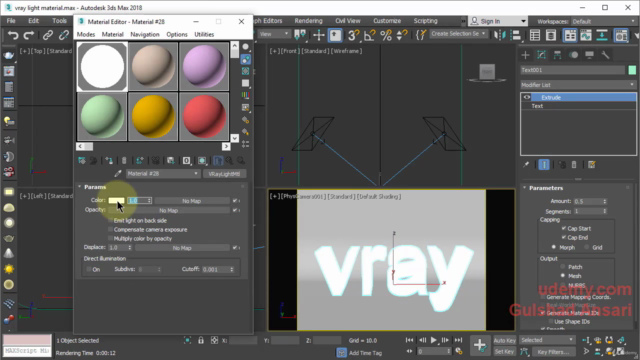Click Reset Map/Material trash icon
The width and height of the screenshot is (640, 360).
124,160
